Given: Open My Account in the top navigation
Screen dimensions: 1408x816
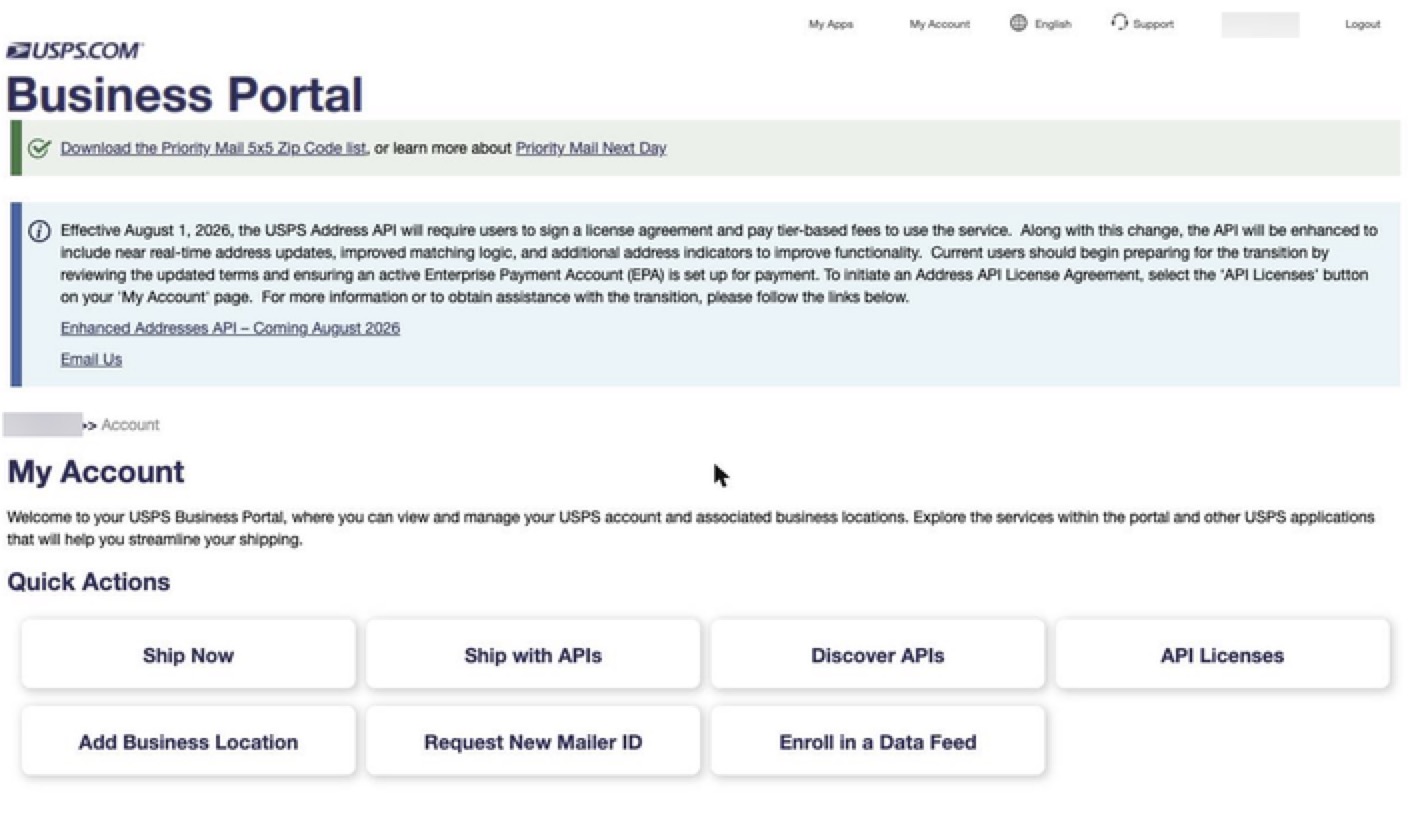Looking at the screenshot, I should [939, 24].
